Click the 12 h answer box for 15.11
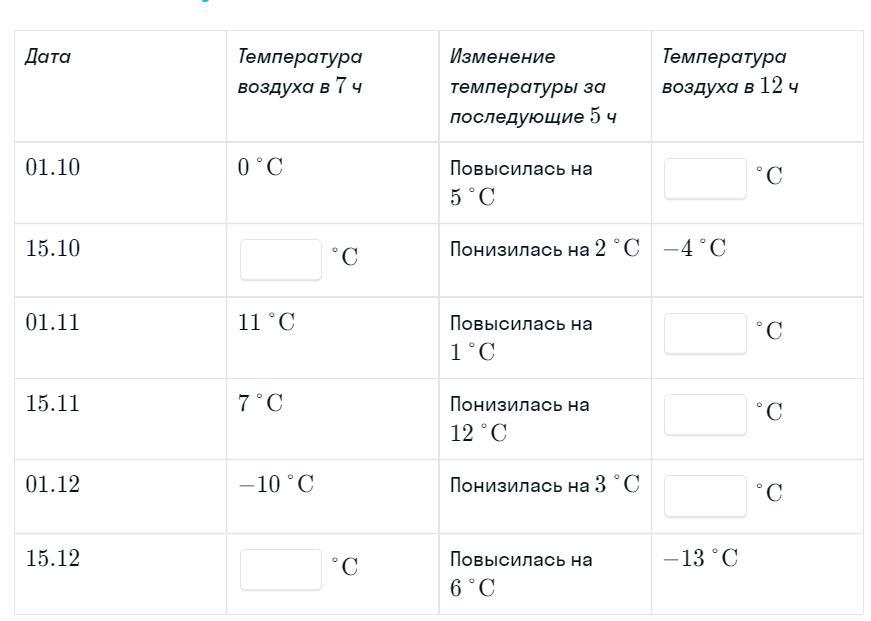 pyautogui.click(x=705, y=414)
